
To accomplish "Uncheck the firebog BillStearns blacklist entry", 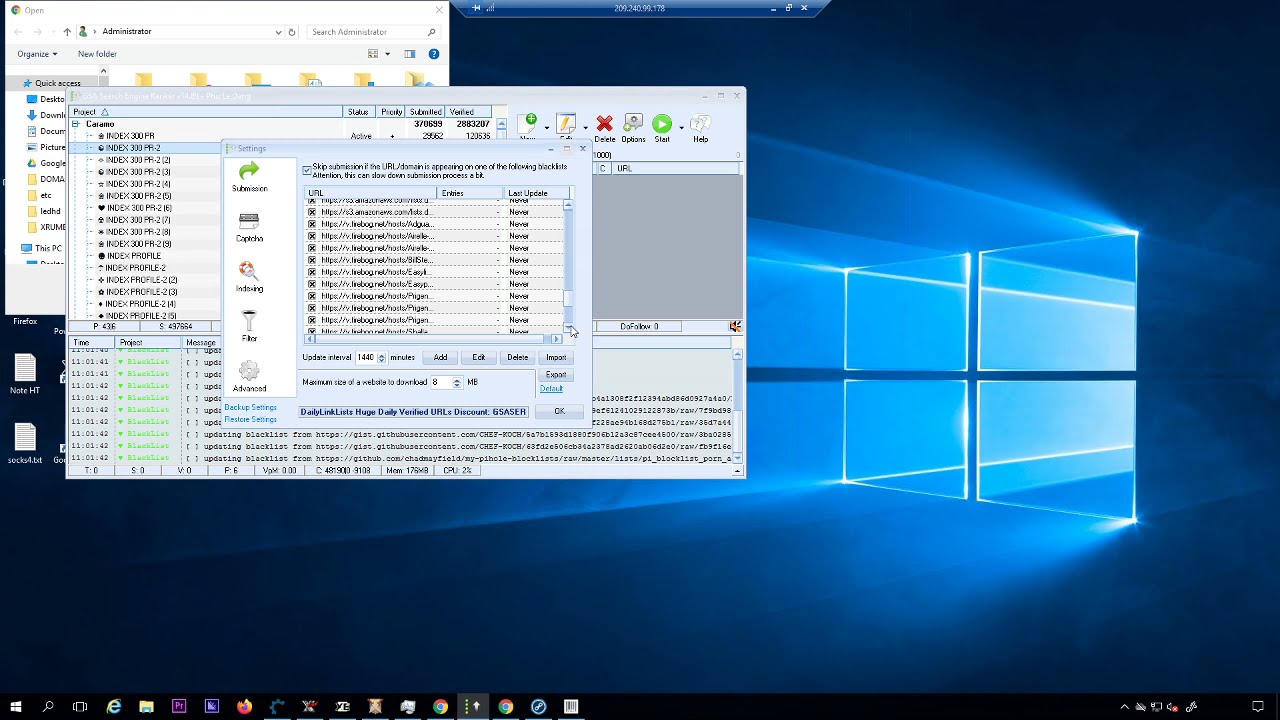I will click(x=312, y=260).
